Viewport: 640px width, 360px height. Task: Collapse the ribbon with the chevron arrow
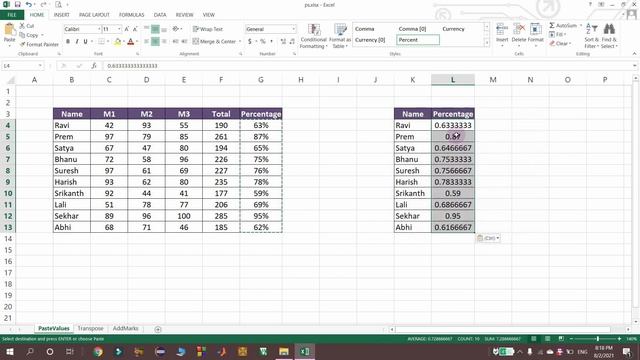click(634, 54)
